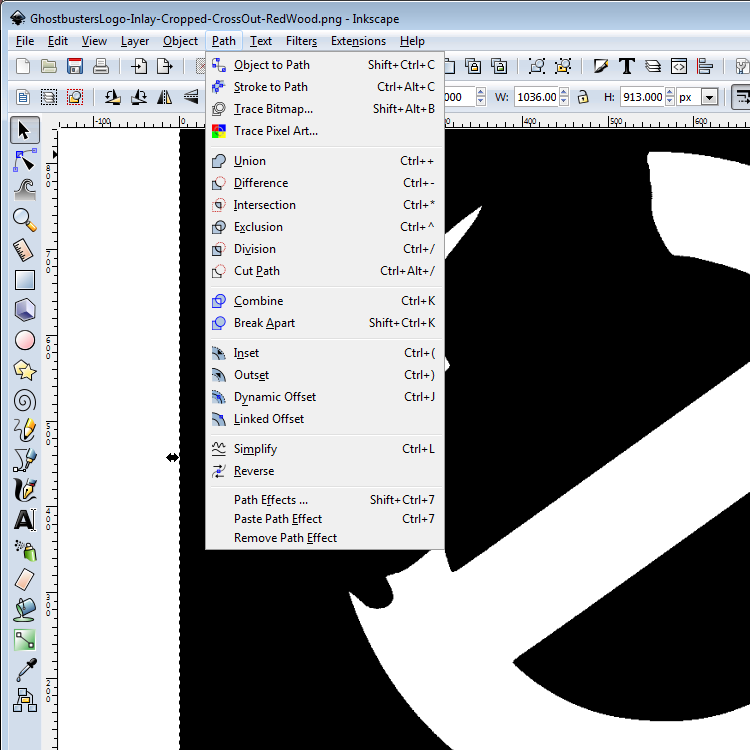This screenshot has width=750, height=750.
Task: Select the Connector diagram tool
Action: pyautogui.click(x=24, y=700)
